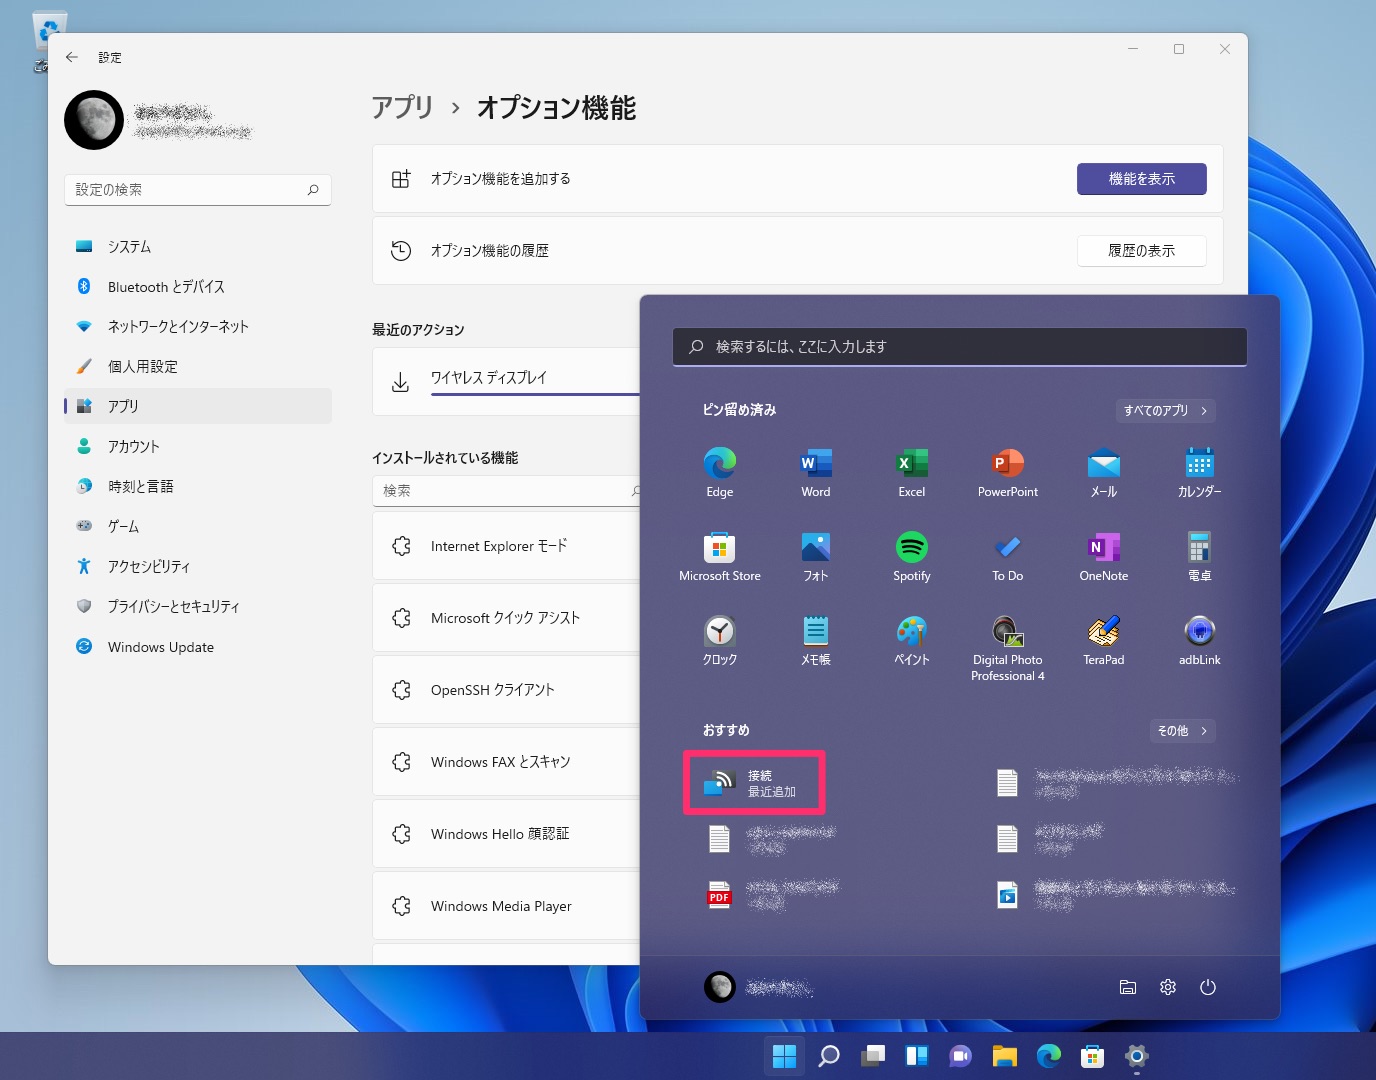Click 履歴の表示 button

[x=1141, y=251]
